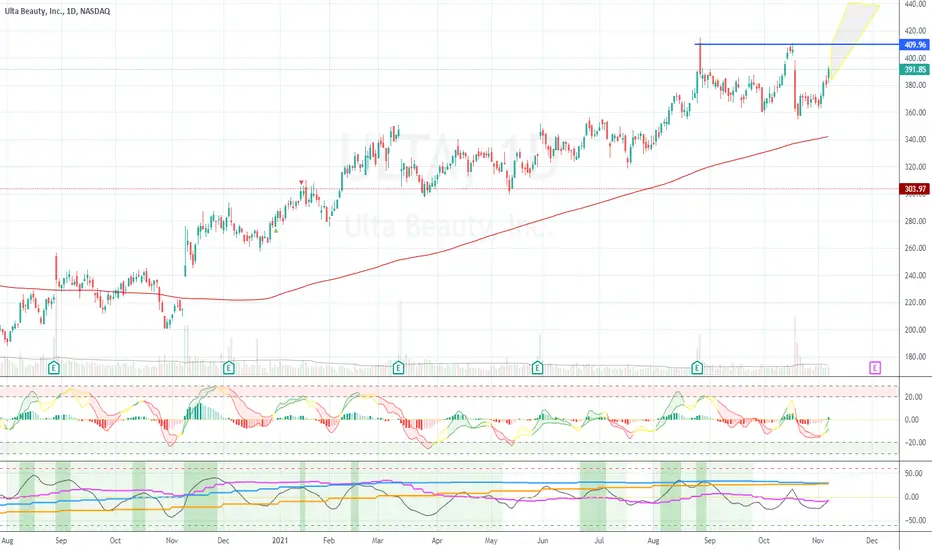Click the purple upcoming earnings E marker

(875, 368)
